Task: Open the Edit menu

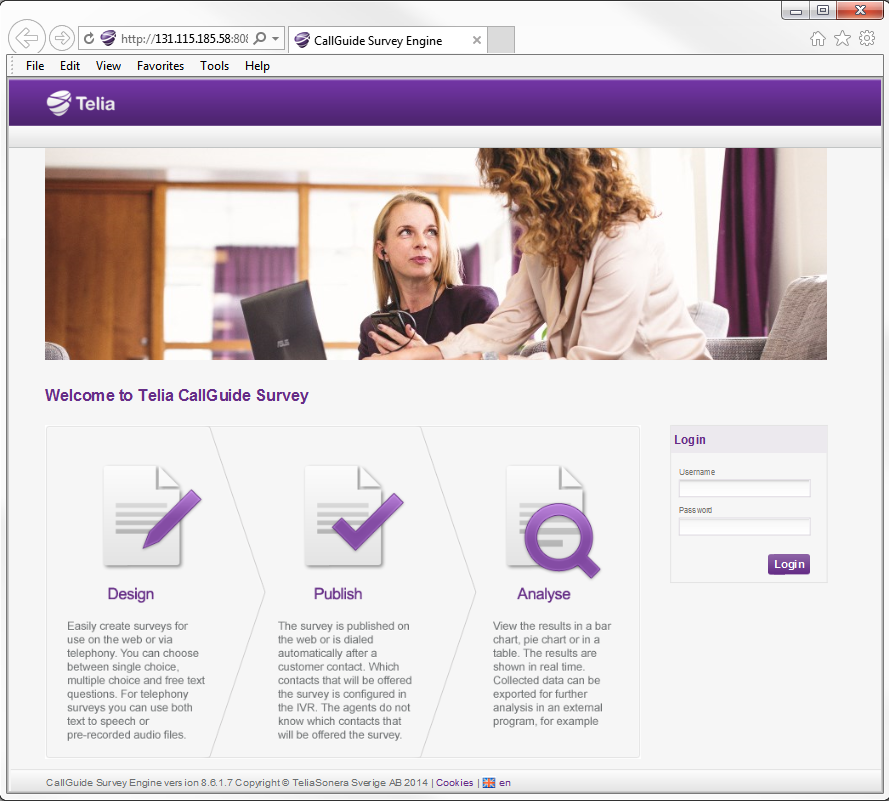Action: [x=70, y=66]
